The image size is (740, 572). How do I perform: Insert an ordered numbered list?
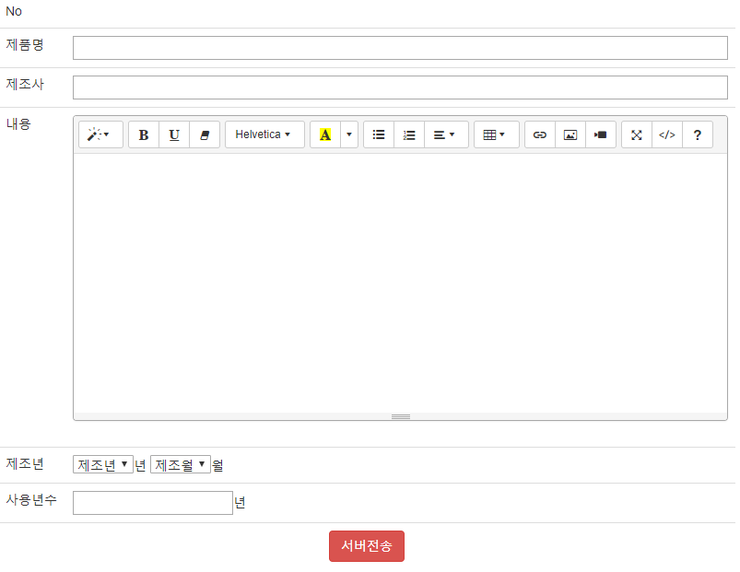click(409, 135)
